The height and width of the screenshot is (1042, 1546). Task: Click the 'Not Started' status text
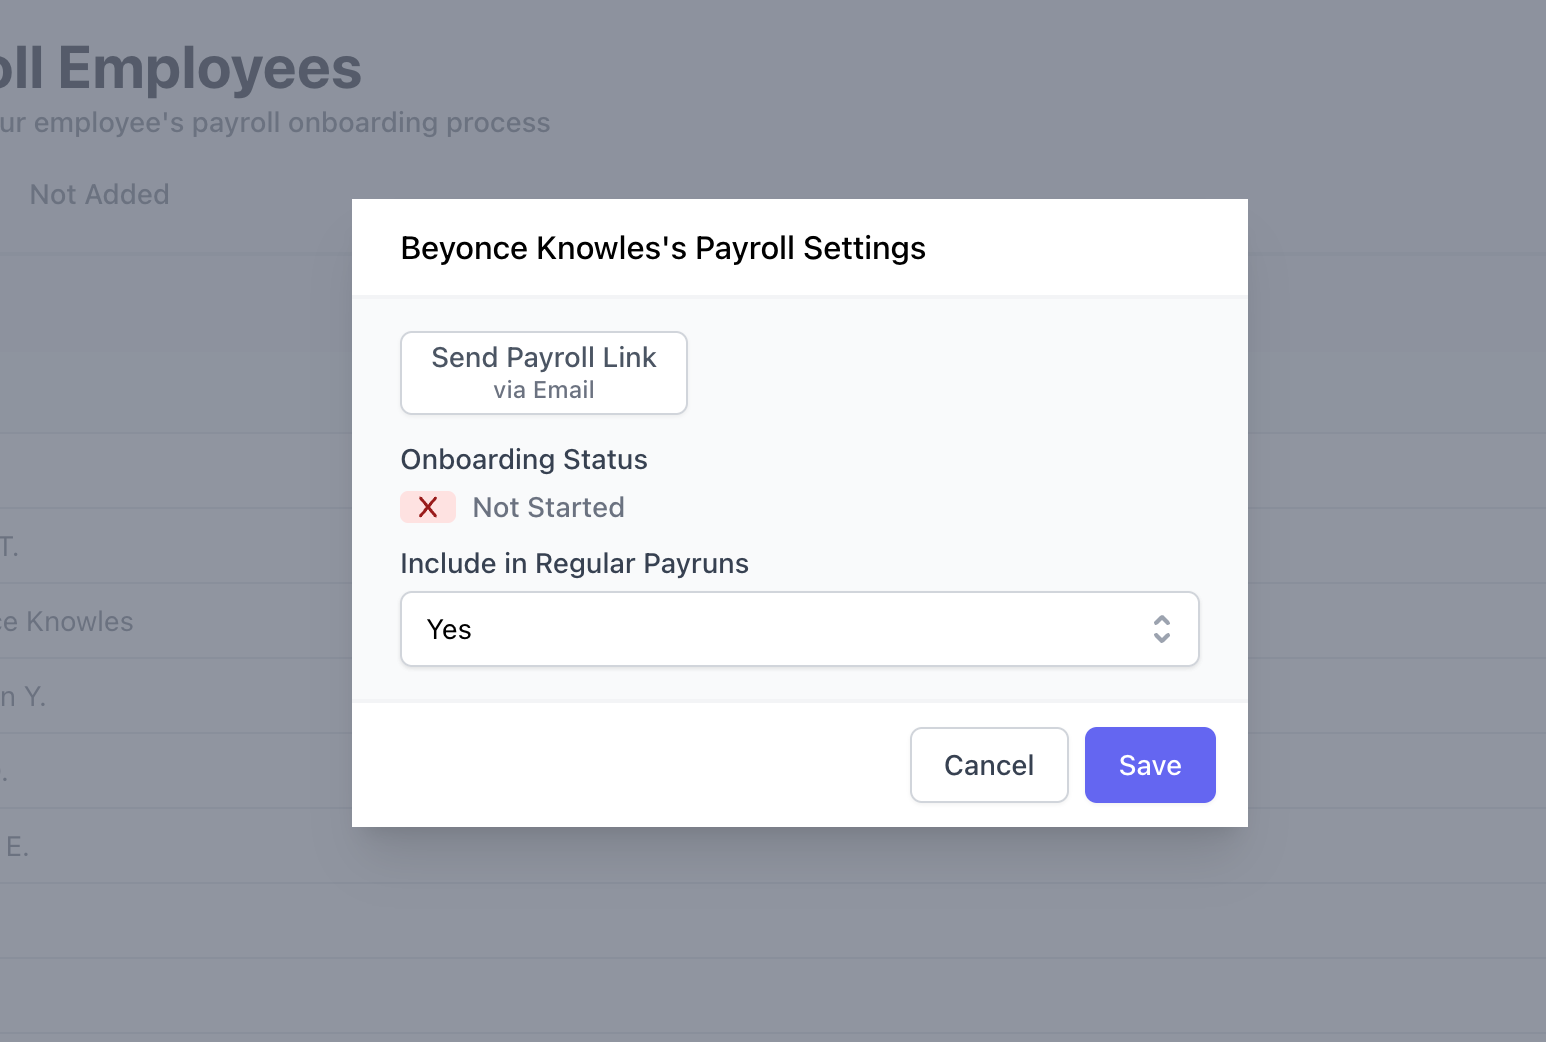(548, 507)
